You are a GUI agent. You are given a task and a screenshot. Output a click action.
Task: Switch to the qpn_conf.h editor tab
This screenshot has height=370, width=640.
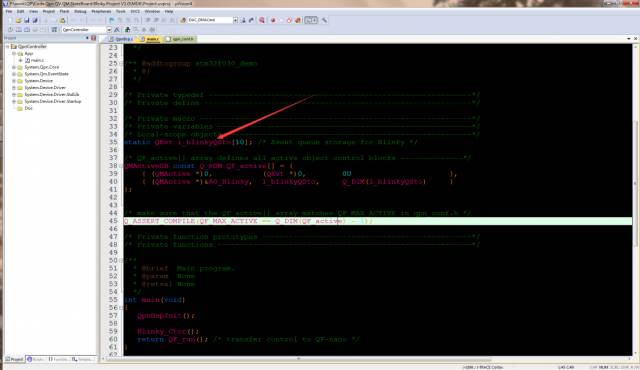point(180,39)
